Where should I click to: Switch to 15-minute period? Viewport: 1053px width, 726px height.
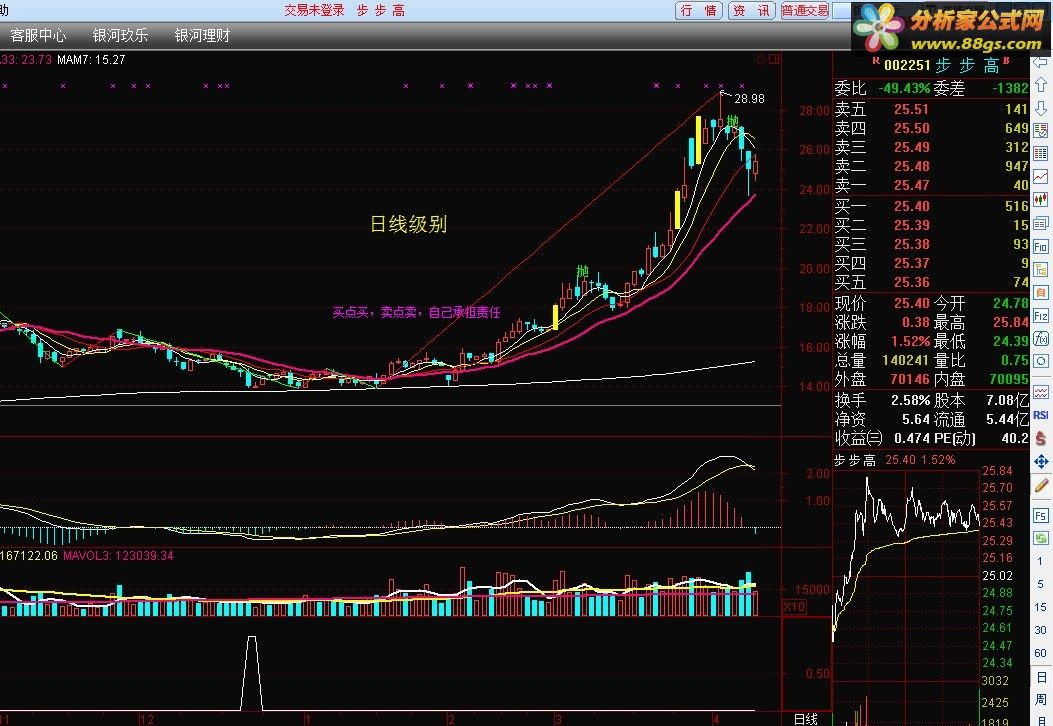tap(1040, 606)
